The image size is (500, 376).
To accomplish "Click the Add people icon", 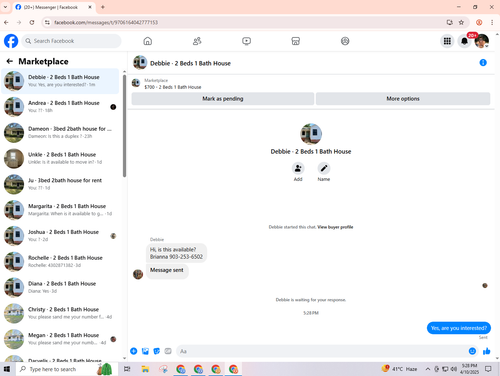I will [x=298, y=168].
